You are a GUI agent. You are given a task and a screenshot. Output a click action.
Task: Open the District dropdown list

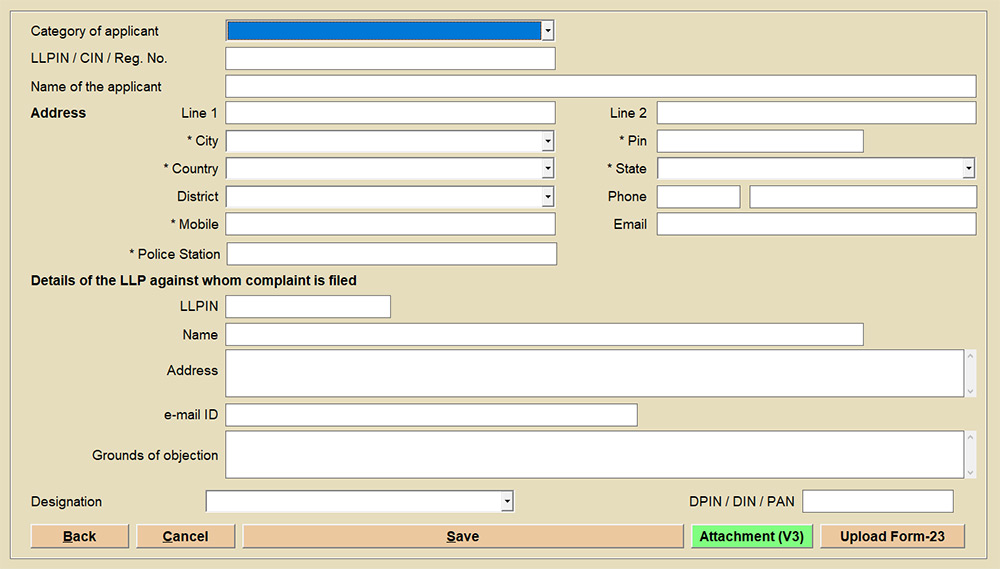(547, 197)
